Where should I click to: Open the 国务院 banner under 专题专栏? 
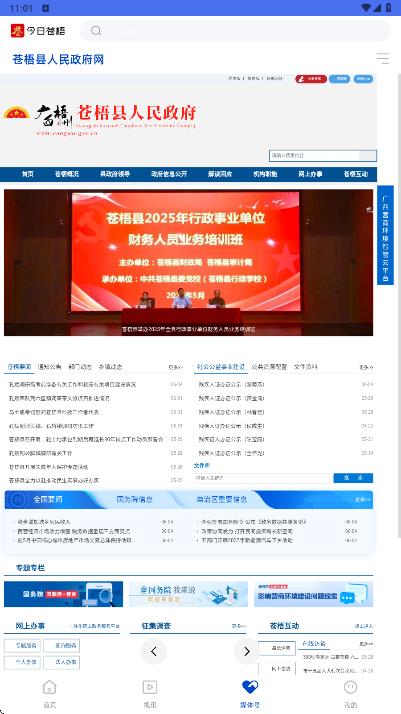coord(63,594)
